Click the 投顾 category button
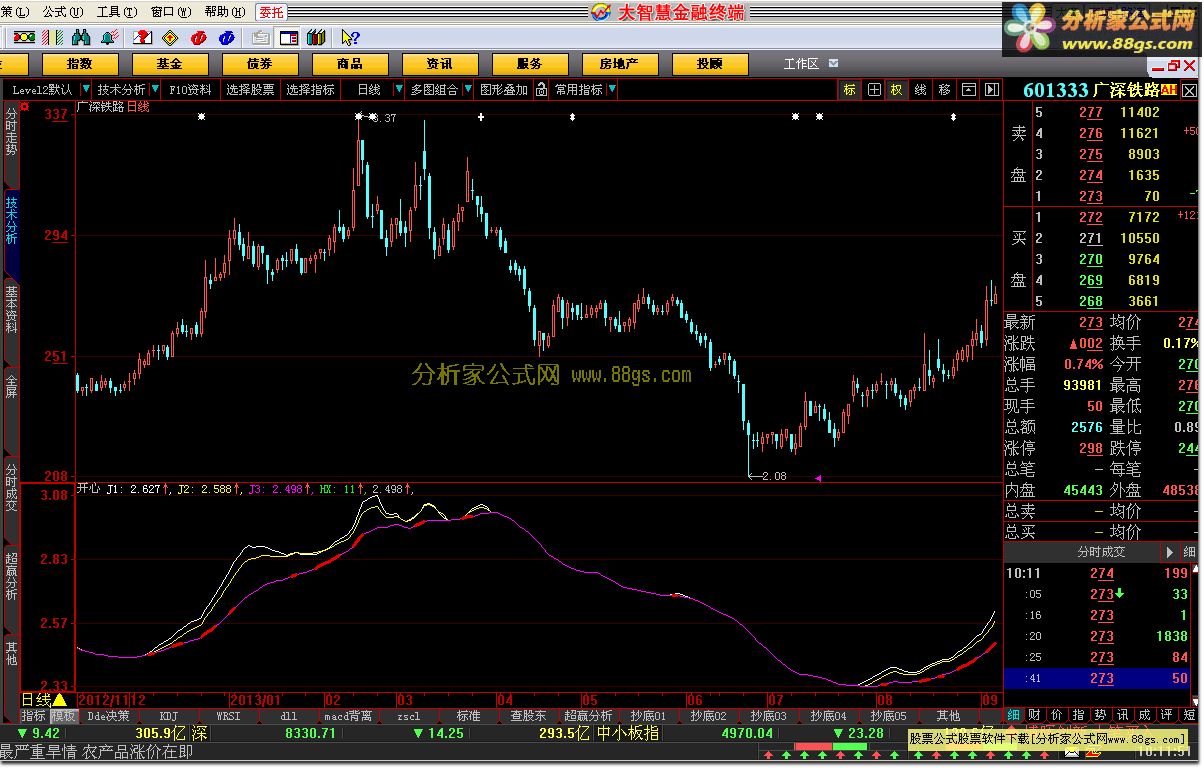The width and height of the screenshot is (1204, 768). (710, 64)
